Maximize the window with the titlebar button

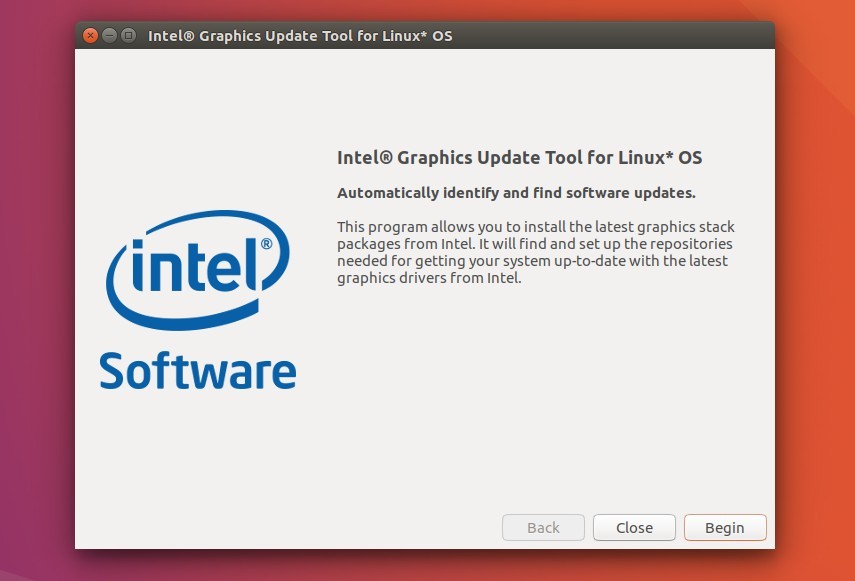pos(129,35)
